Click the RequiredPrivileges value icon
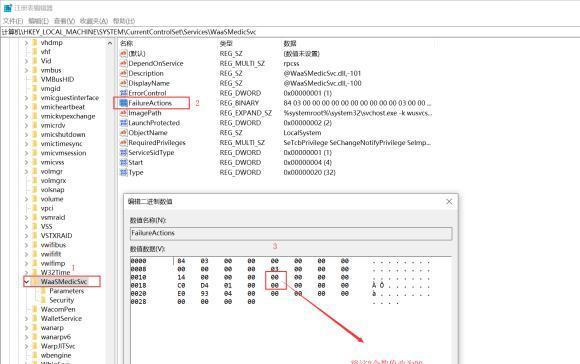Image resolution: width=580 pixels, height=364 pixels. tap(124, 143)
